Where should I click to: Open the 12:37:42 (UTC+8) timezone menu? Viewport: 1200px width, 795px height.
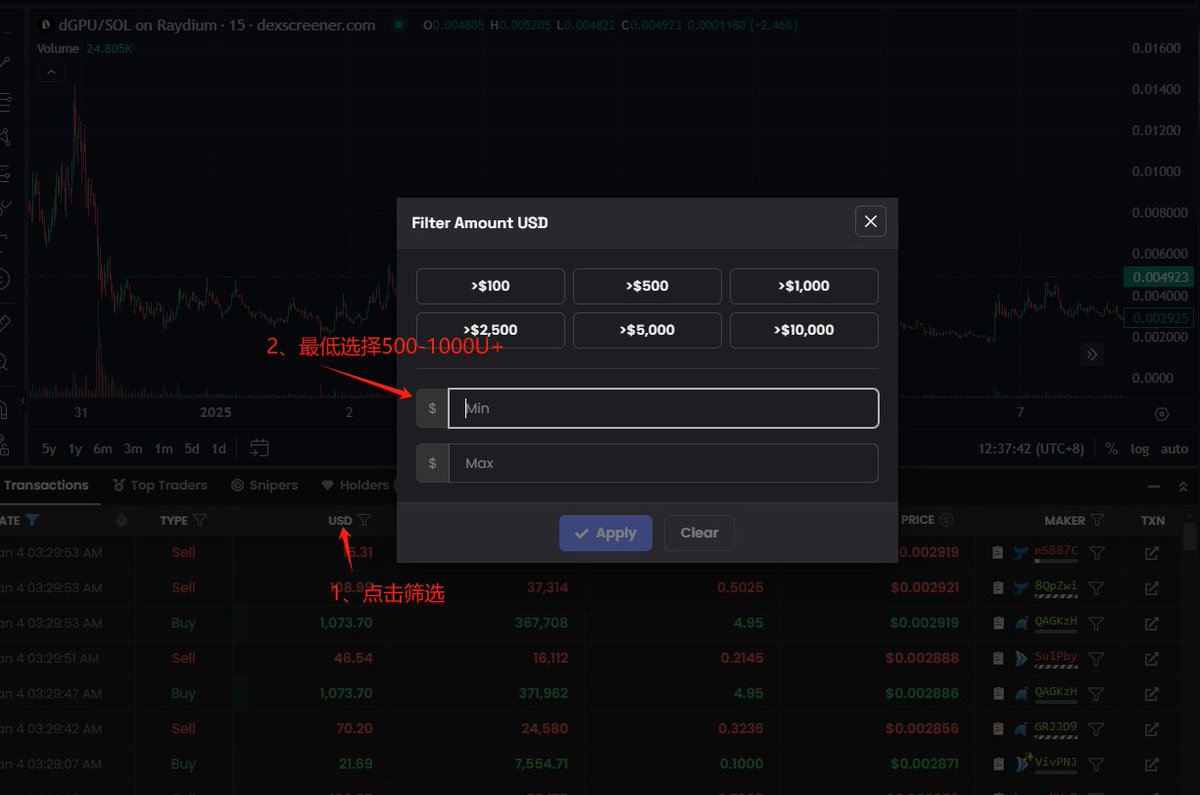click(1031, 449)
